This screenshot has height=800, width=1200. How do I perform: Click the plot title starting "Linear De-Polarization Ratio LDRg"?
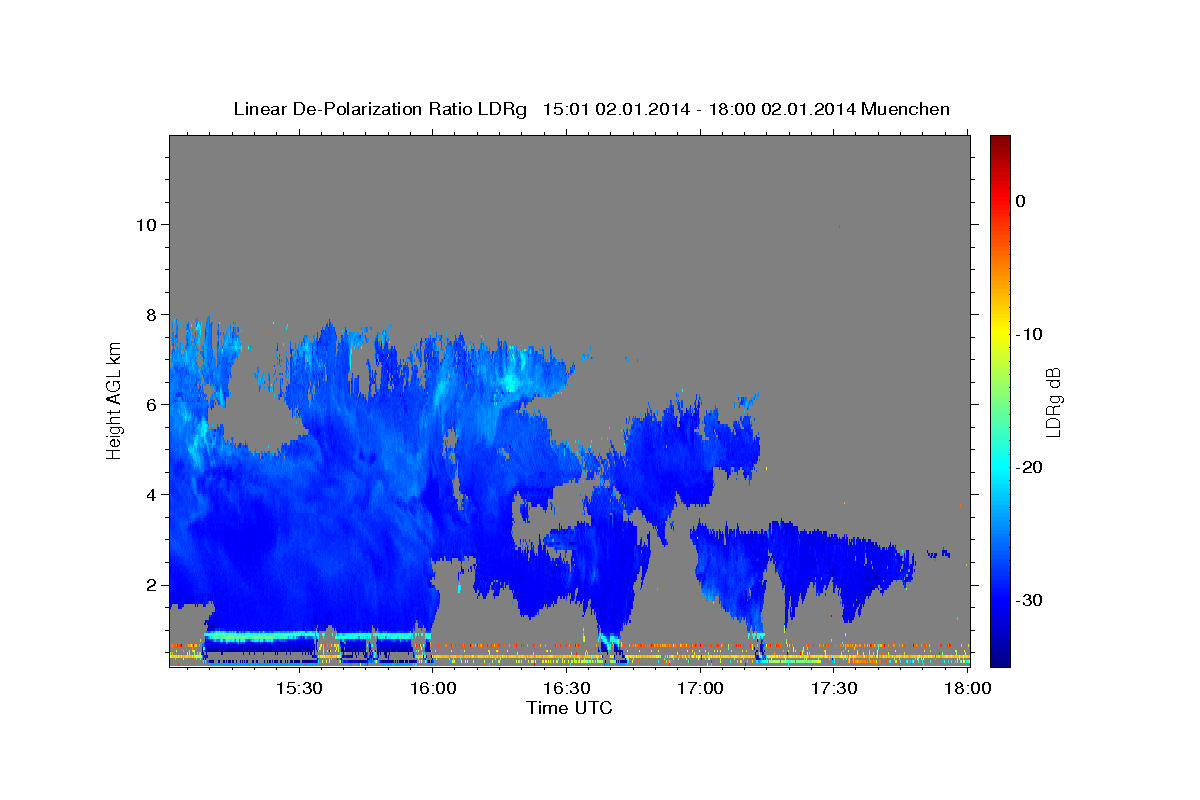(x=591, y=109)
